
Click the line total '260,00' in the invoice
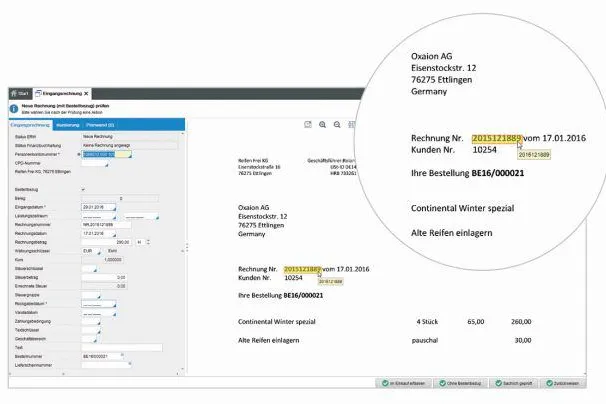(521, 322)
